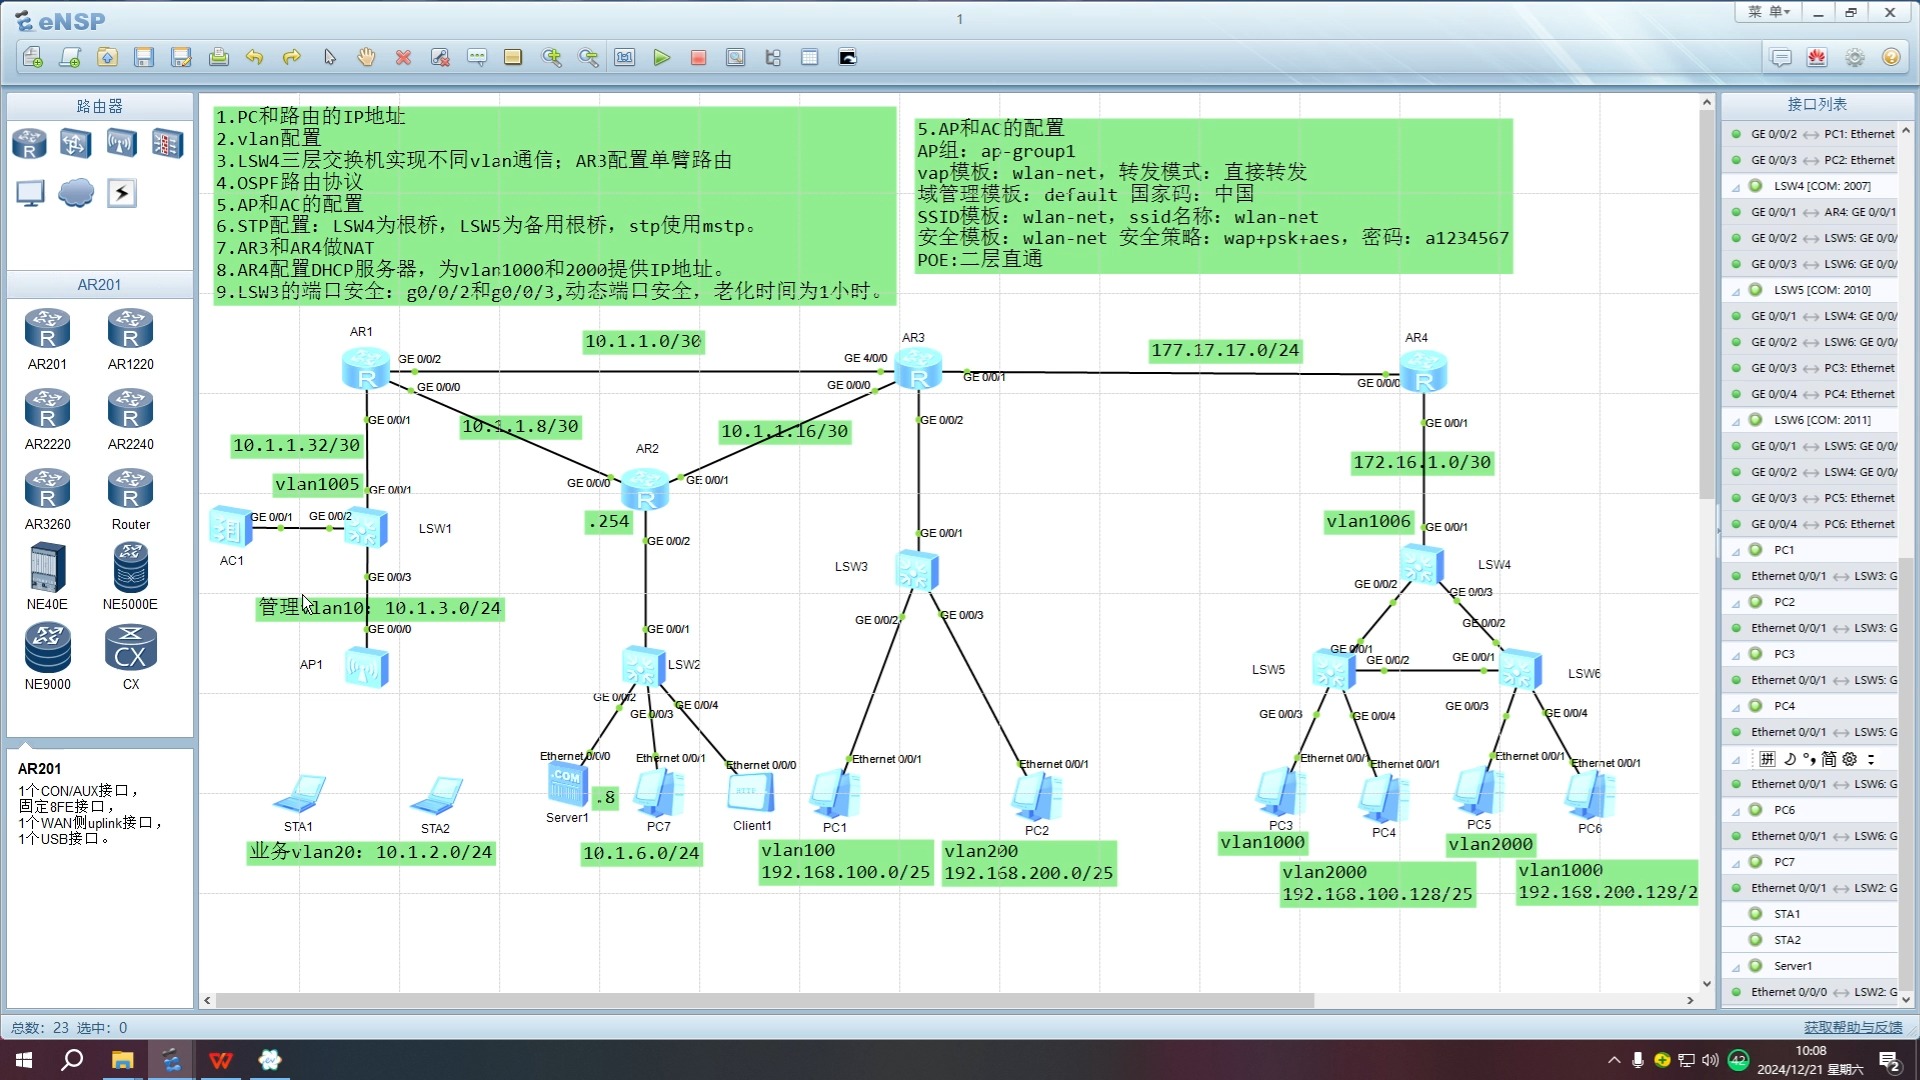The image size is (1920, 1080).
Task: Collapse the LSW6 [COM: 2011] tree node
Action: click(1736, 420)
